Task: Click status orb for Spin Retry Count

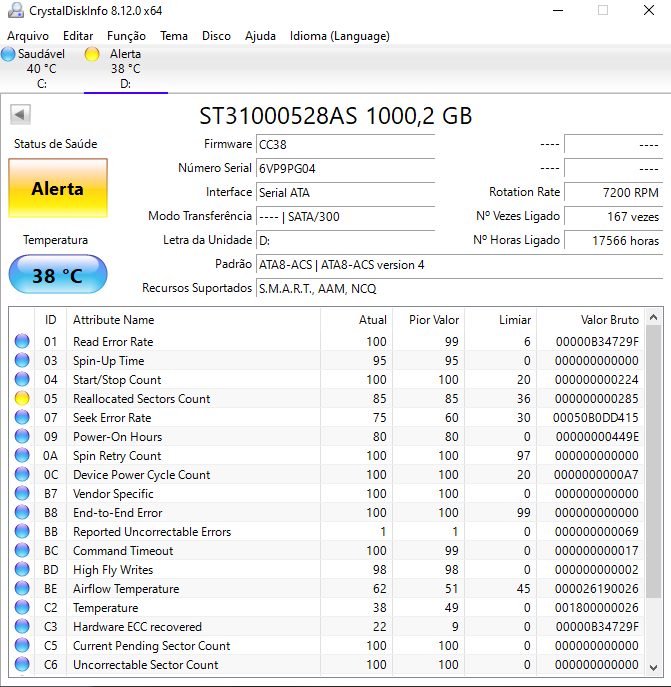Action: [x=22, y=455]
